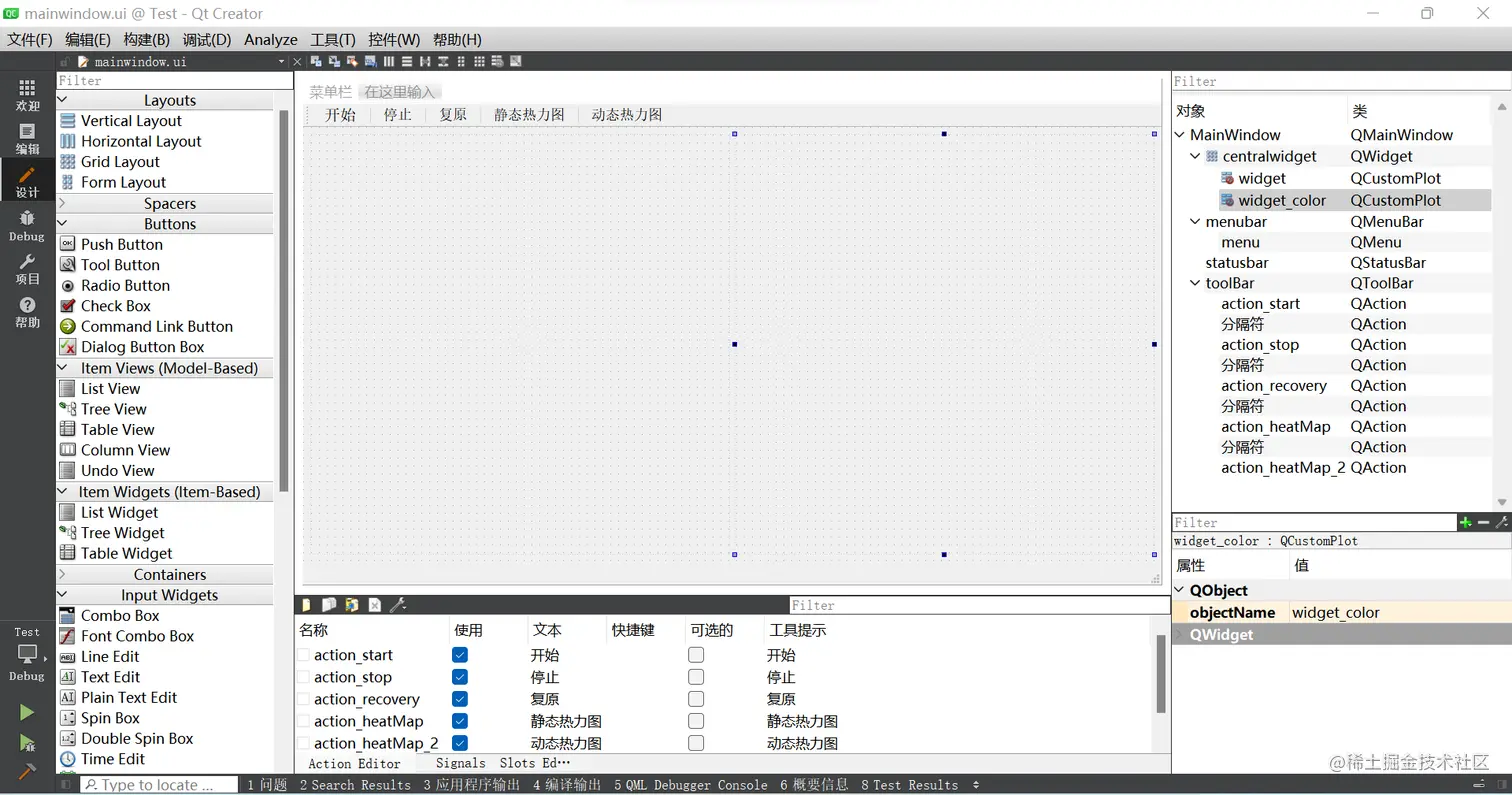Collapse the toolBar tree node
The image size is (1512, 795).
(1196, 283)
